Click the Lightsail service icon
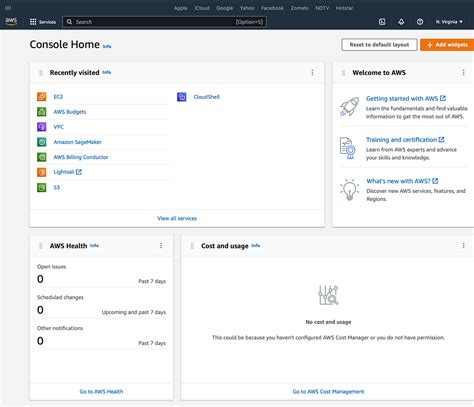 (42, 172)
